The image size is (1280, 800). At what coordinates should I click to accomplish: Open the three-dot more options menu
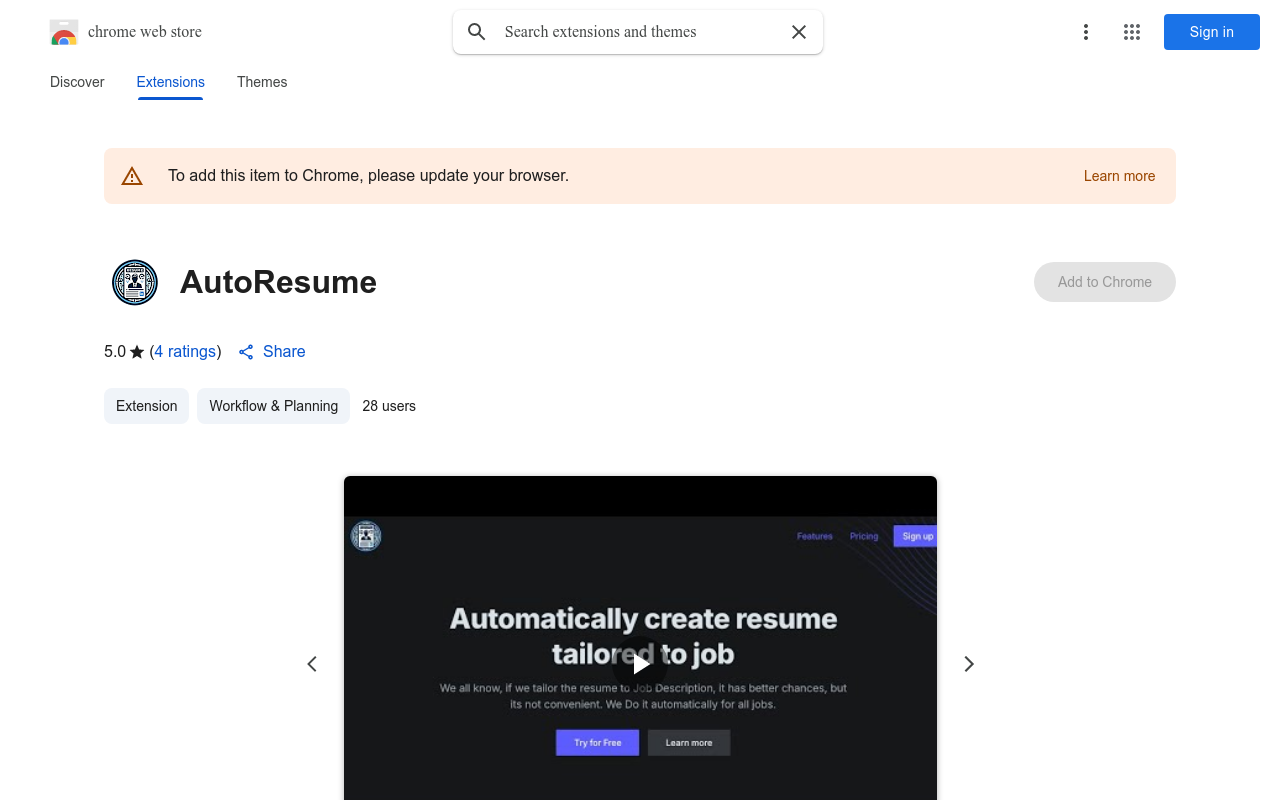tap(1086, 32)
